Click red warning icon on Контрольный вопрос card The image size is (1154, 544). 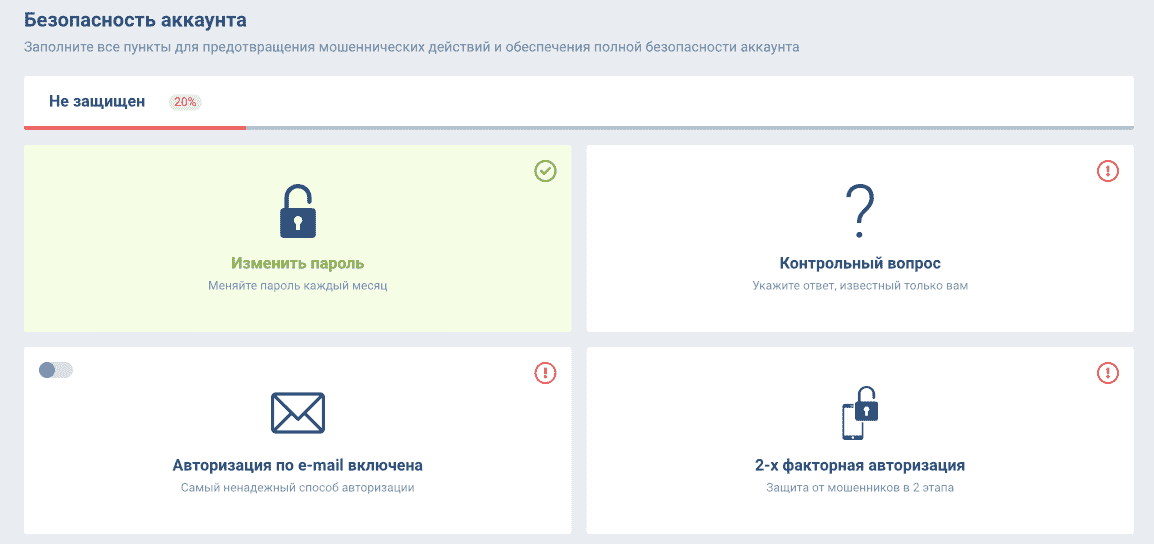tap(1108, 172)
